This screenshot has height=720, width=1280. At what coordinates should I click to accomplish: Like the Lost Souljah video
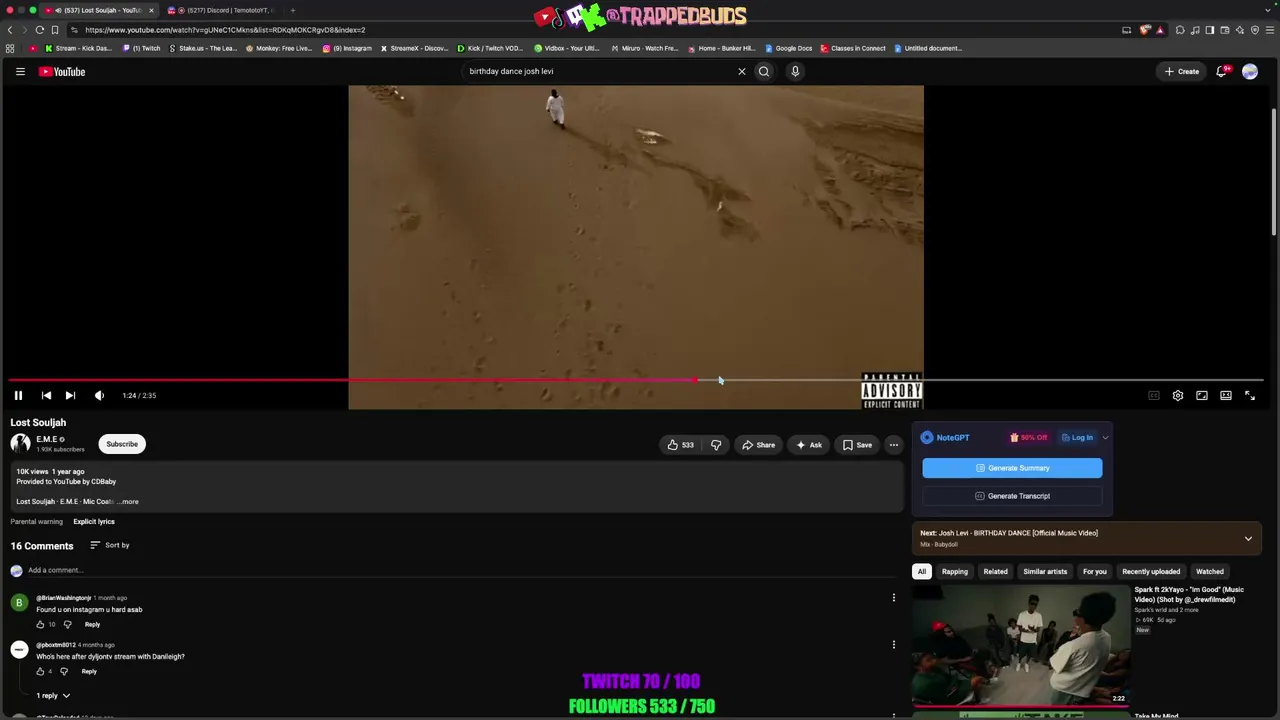click(680, 445)
